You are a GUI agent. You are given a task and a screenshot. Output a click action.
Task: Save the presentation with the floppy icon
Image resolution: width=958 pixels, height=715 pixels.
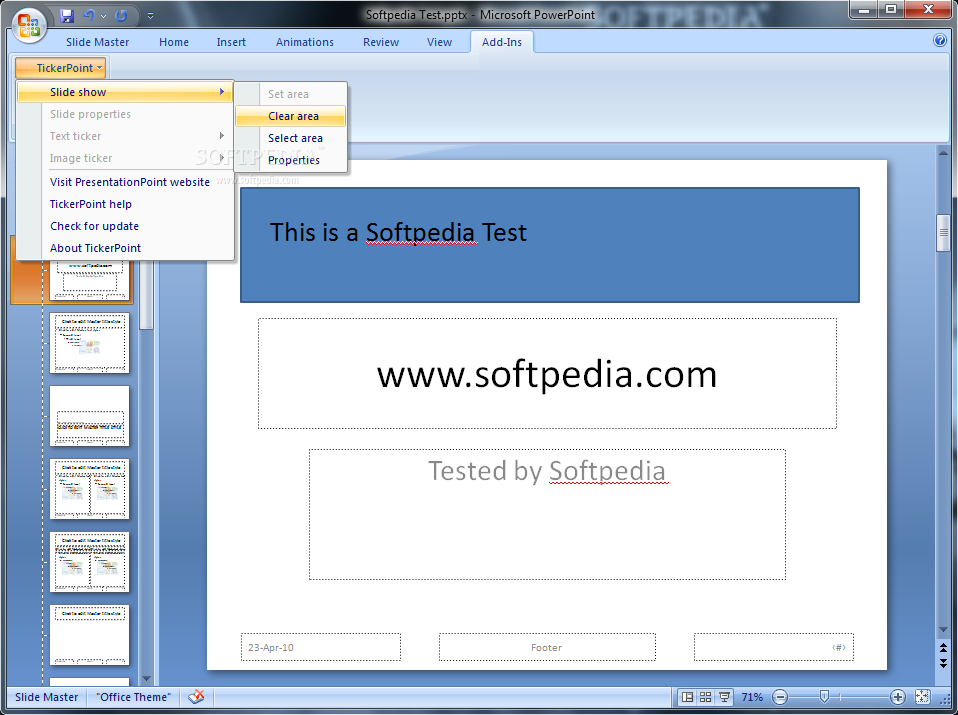(67, 16)
